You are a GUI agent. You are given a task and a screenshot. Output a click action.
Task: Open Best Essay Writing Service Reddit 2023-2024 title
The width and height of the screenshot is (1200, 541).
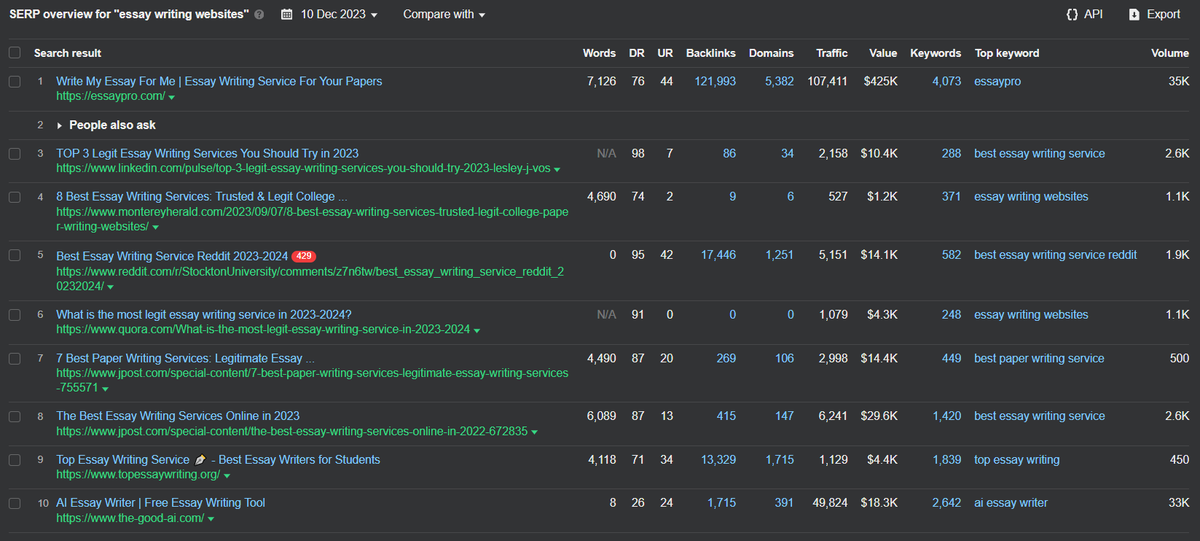171,255
